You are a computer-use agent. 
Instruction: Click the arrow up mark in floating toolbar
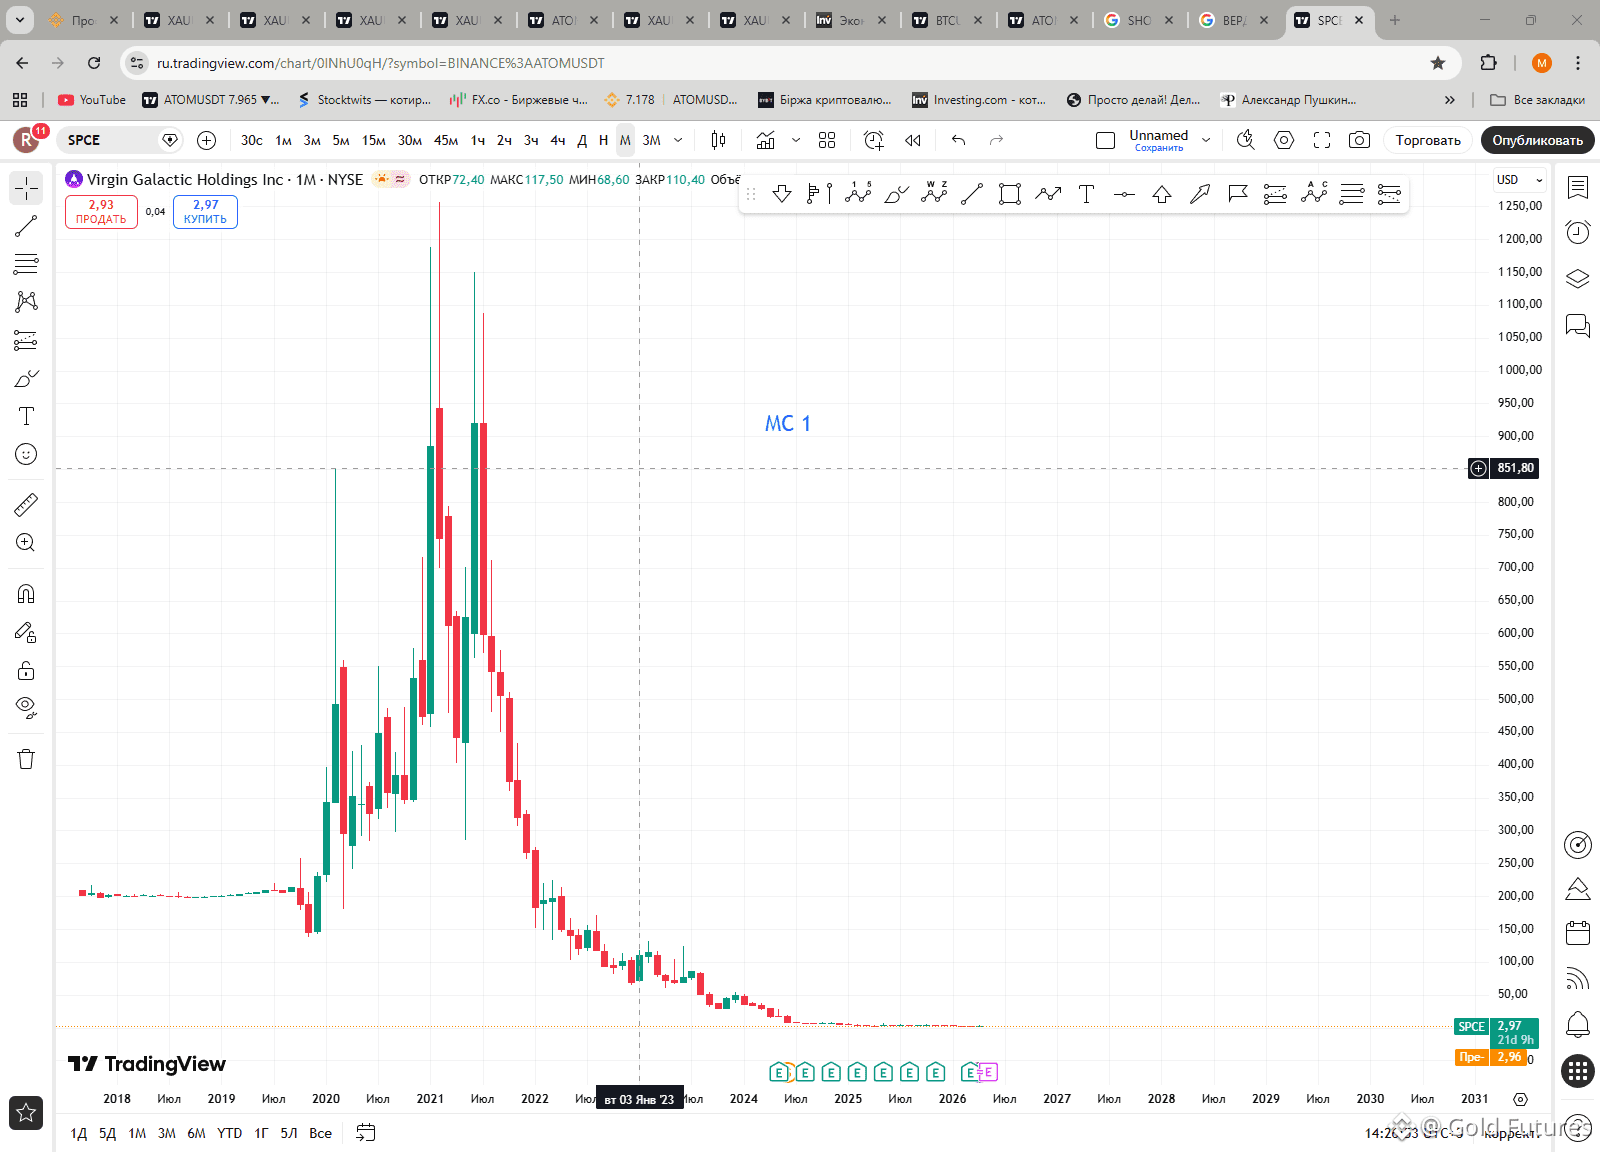coord(1162,194)
